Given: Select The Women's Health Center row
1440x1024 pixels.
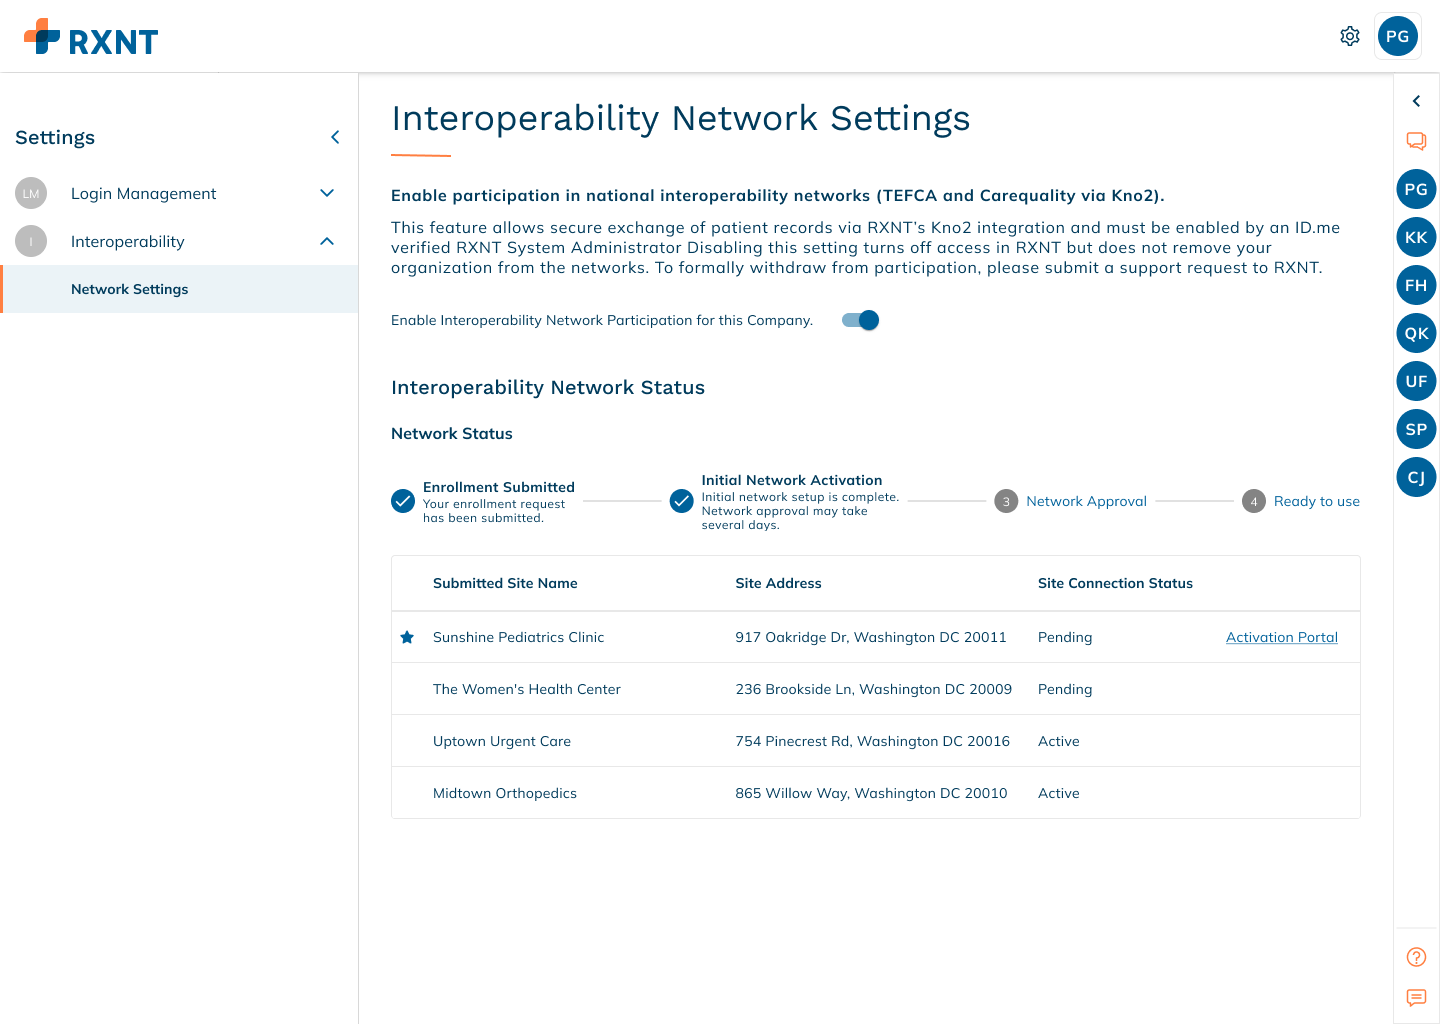Looking at the screenshot, I should [x=876, y=689].
